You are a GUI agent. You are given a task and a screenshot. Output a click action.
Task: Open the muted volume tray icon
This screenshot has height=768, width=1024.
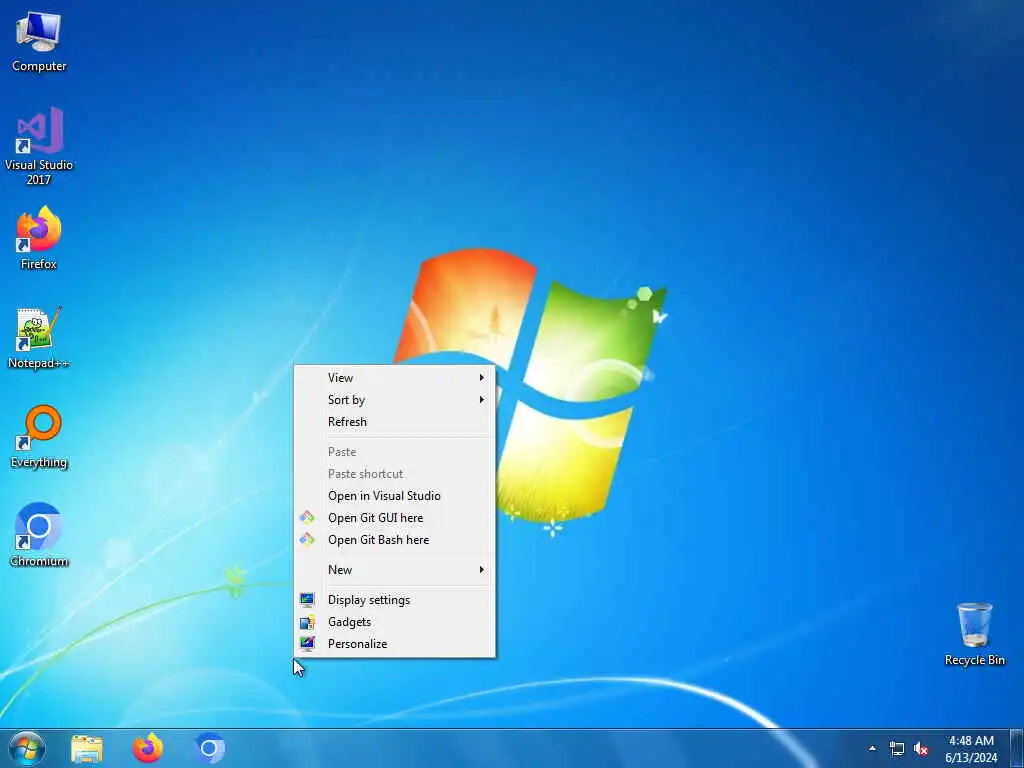(921, 748)
